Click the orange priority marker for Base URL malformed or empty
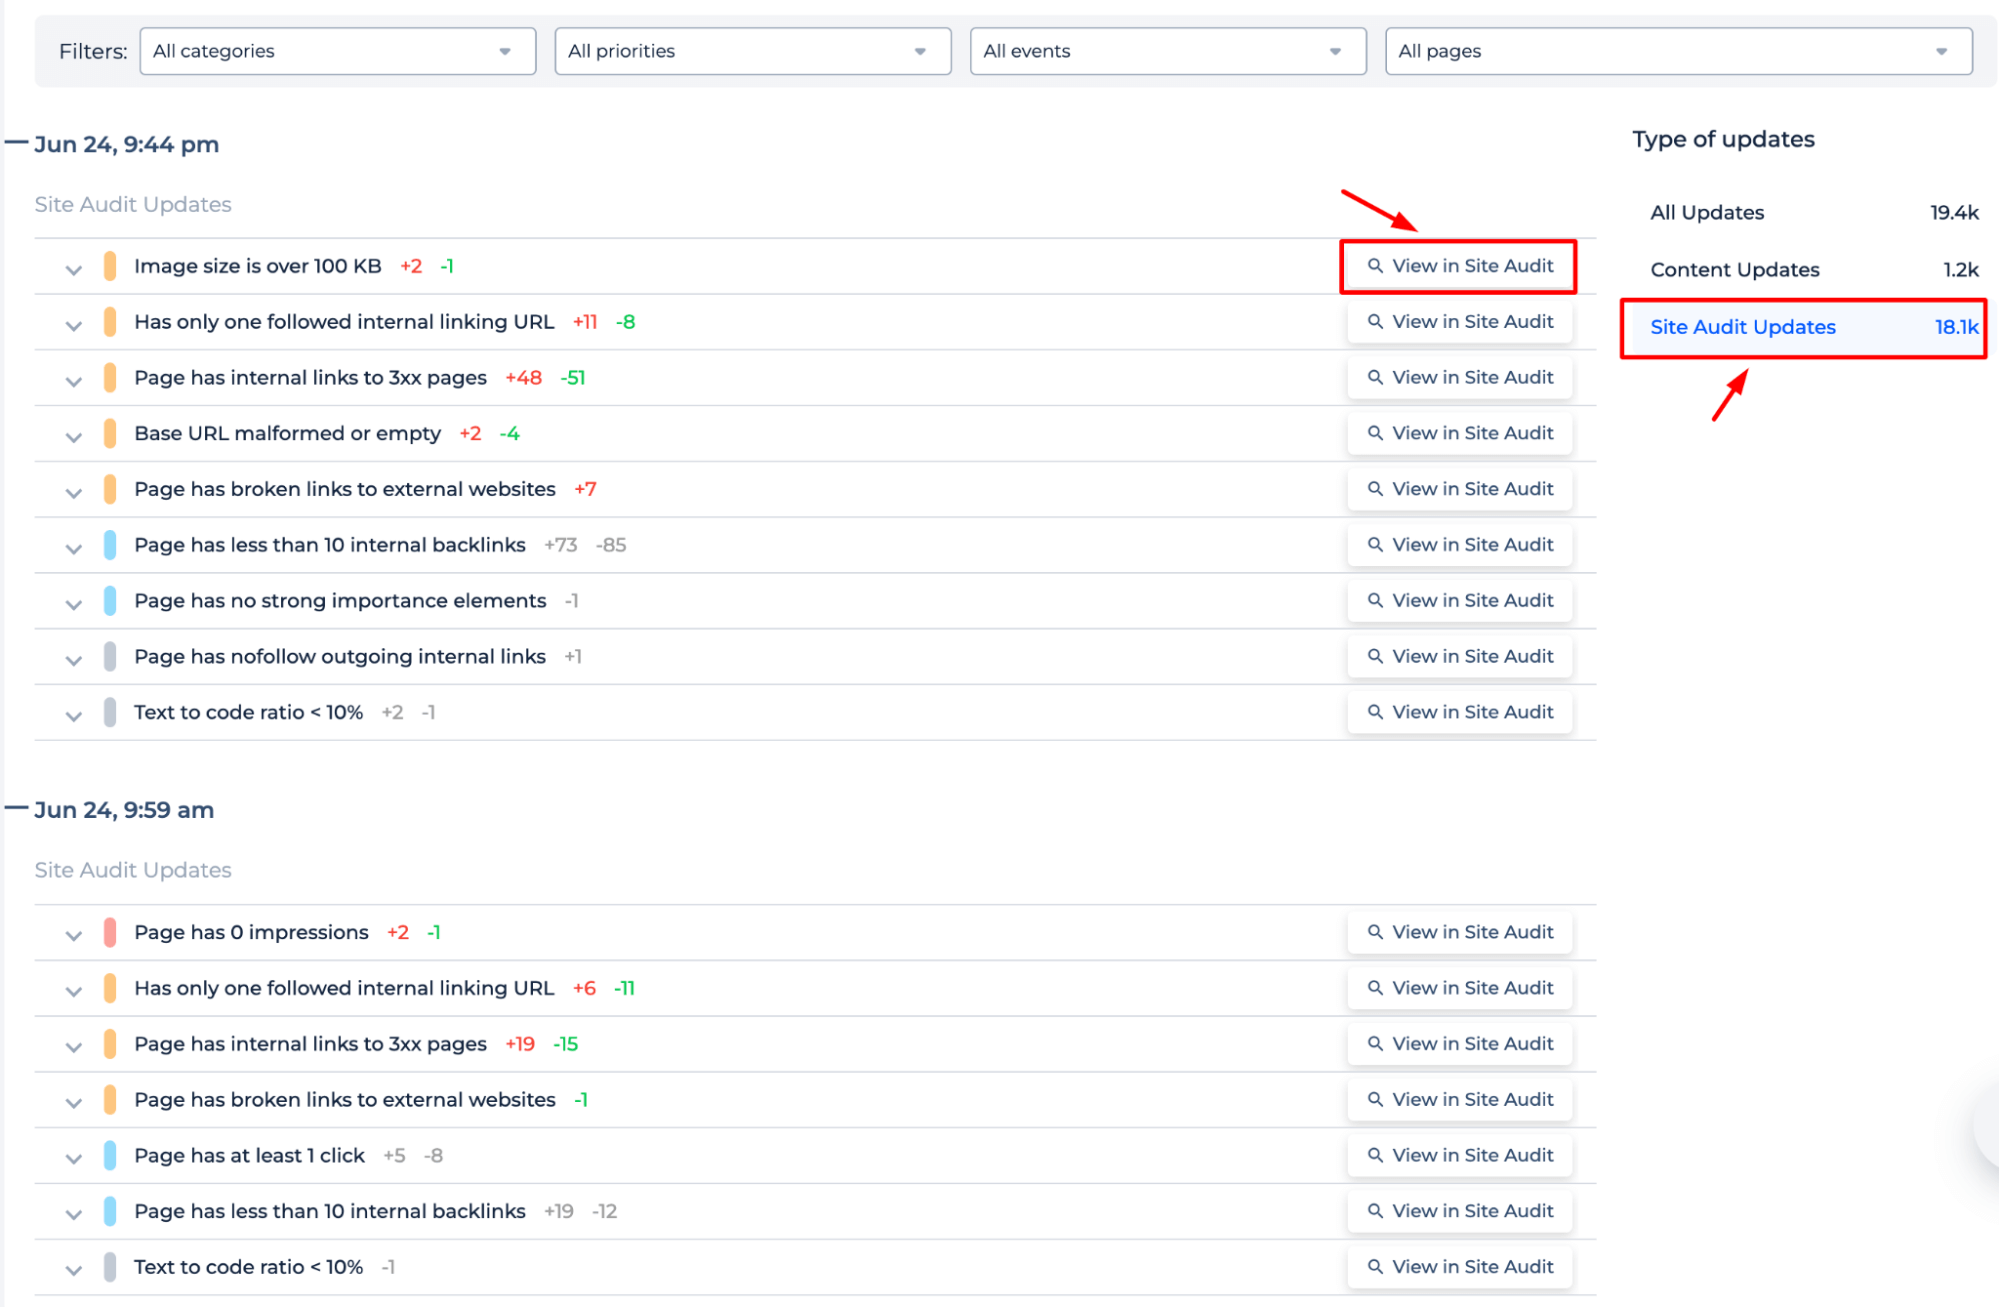Screen dimensions: 1999x1307 point(110,433)
